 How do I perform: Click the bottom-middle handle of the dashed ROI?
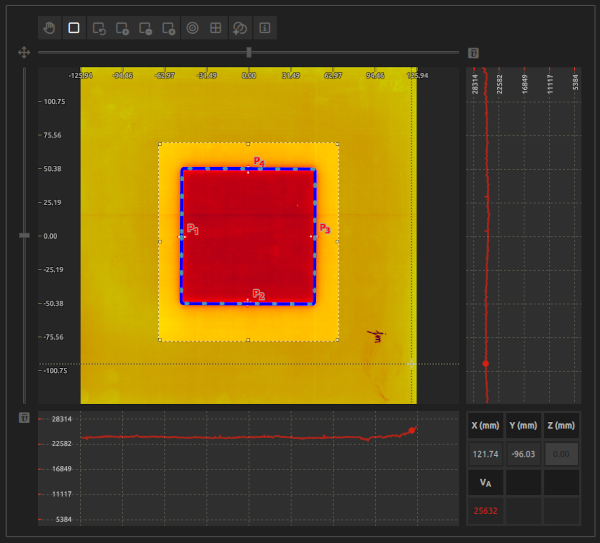248,340
